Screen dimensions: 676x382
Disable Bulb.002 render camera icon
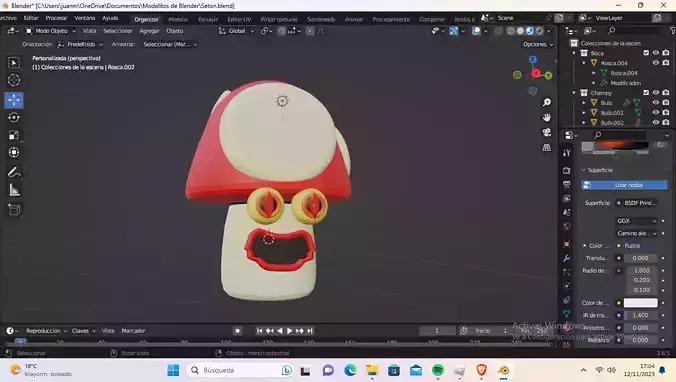click(666, 122)
